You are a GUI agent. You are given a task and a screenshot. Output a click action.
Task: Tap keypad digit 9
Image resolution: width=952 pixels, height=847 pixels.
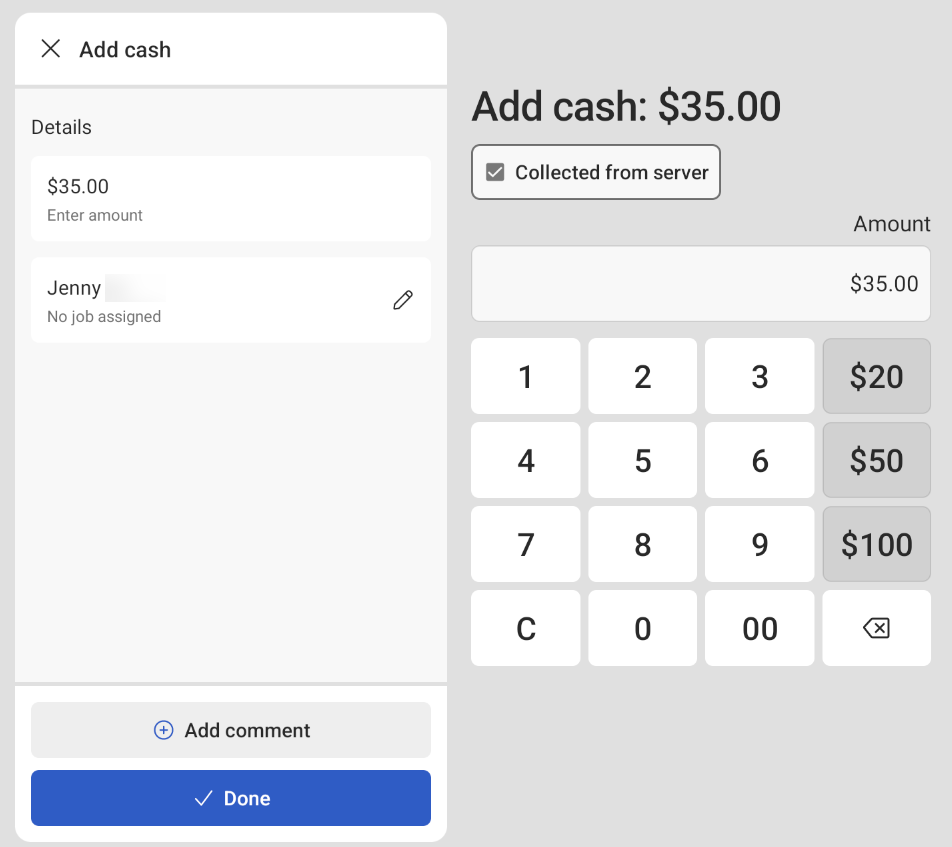[760, 544]
